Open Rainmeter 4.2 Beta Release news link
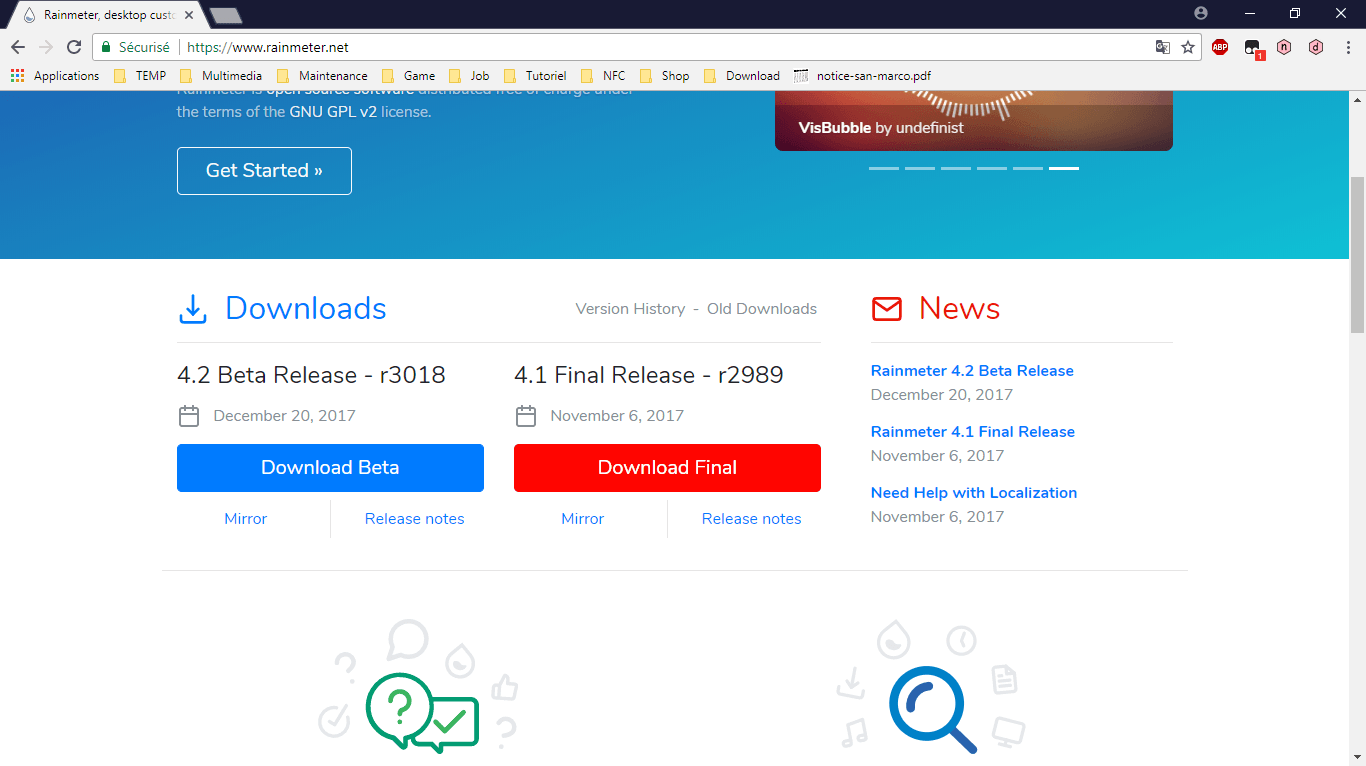Screen dimensions: 1366x766 (x=972, y=371)
